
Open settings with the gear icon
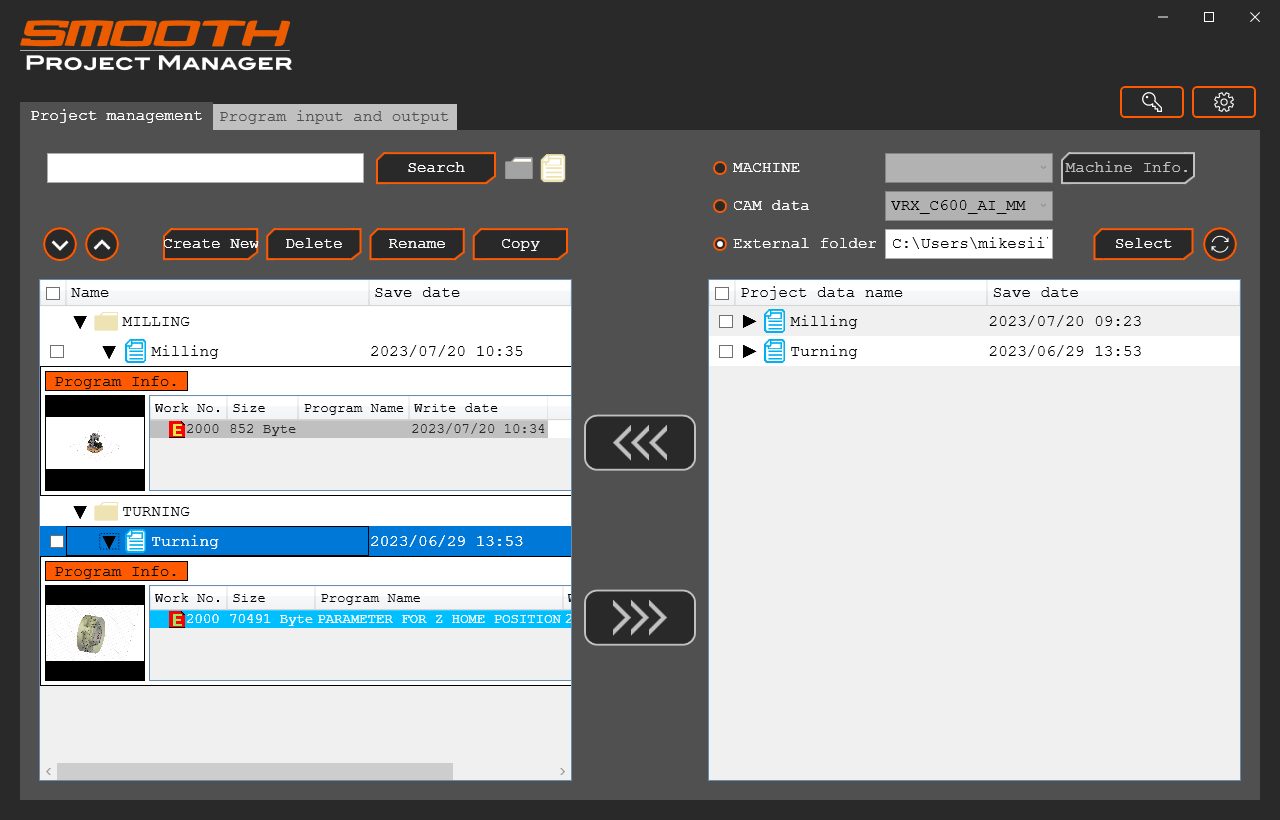click(x=1224, y=102)
